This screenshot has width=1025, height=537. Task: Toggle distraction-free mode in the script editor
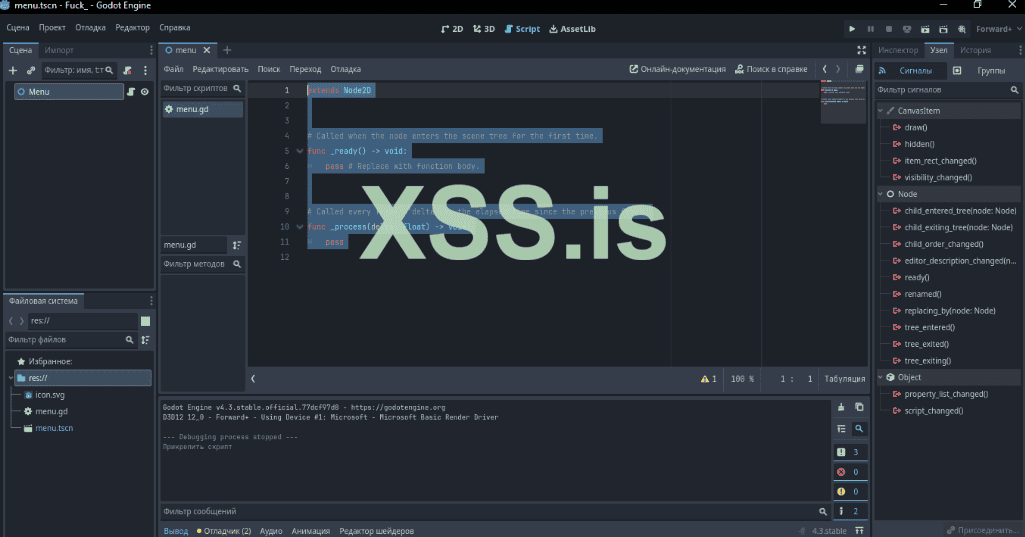coord(862,50)
